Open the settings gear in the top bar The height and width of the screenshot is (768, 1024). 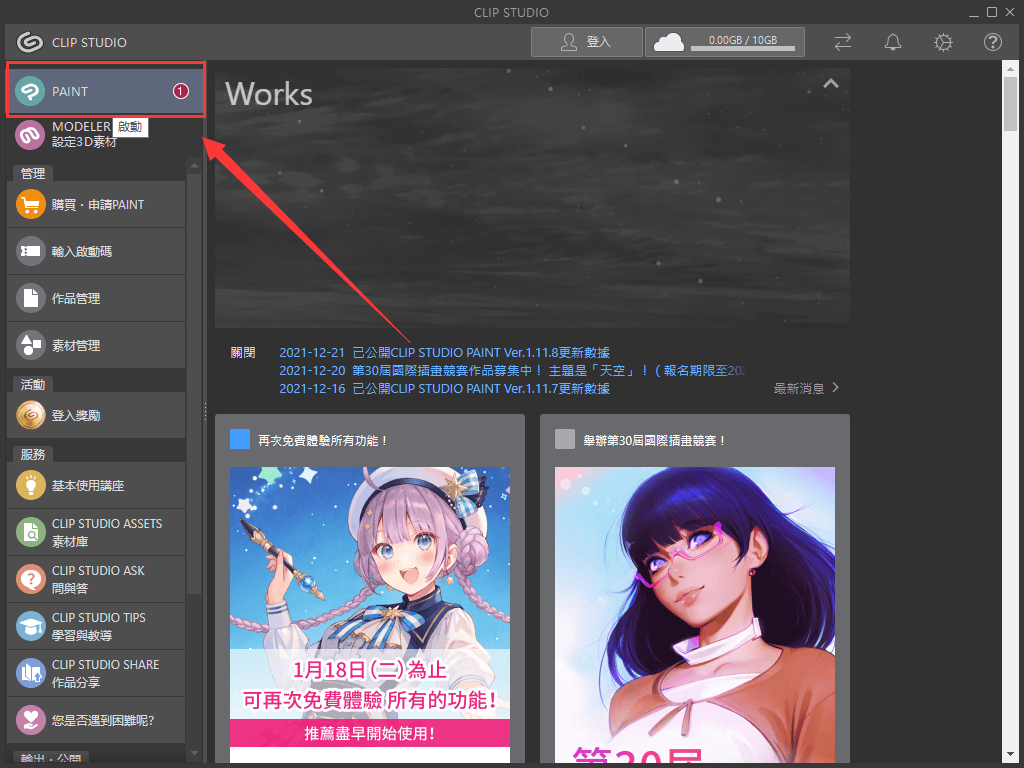(x=942, y=42)
